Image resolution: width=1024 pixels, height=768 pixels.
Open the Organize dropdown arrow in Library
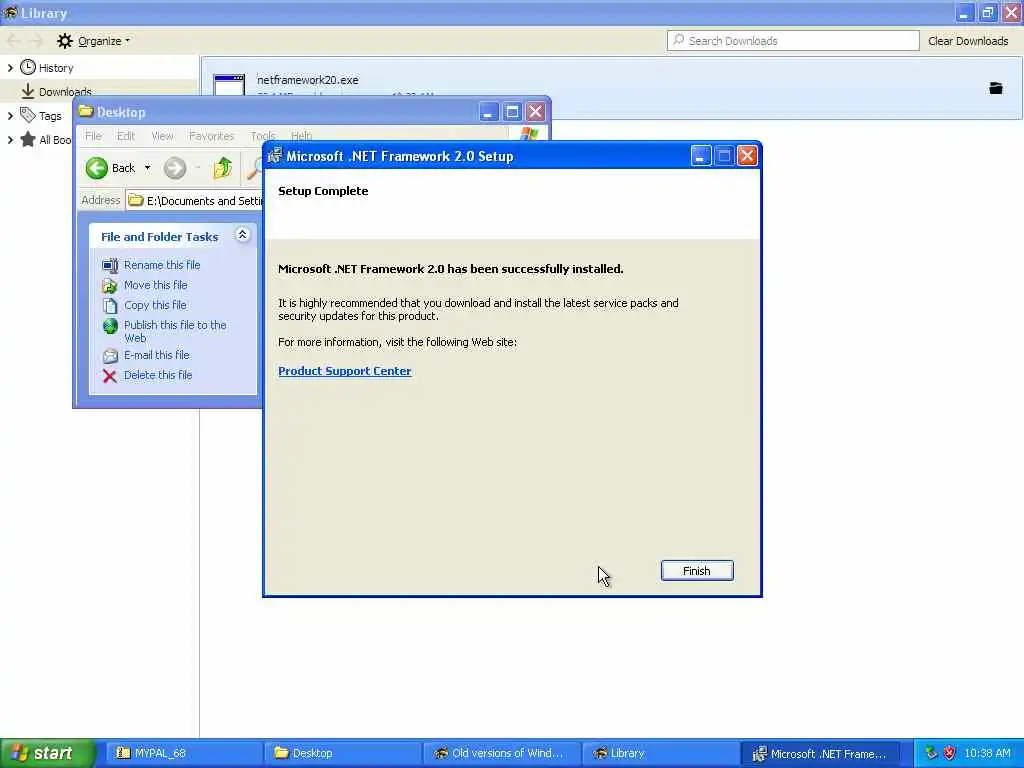click(127, 40)
